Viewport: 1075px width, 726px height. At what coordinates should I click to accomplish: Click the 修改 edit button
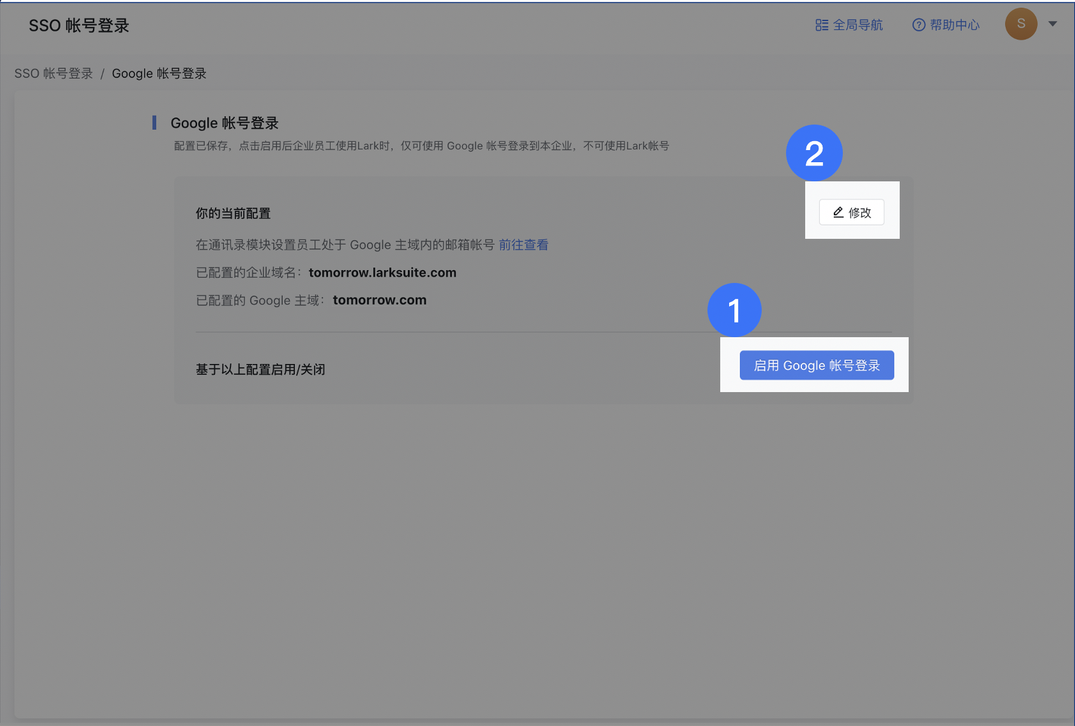pos(851,213)
